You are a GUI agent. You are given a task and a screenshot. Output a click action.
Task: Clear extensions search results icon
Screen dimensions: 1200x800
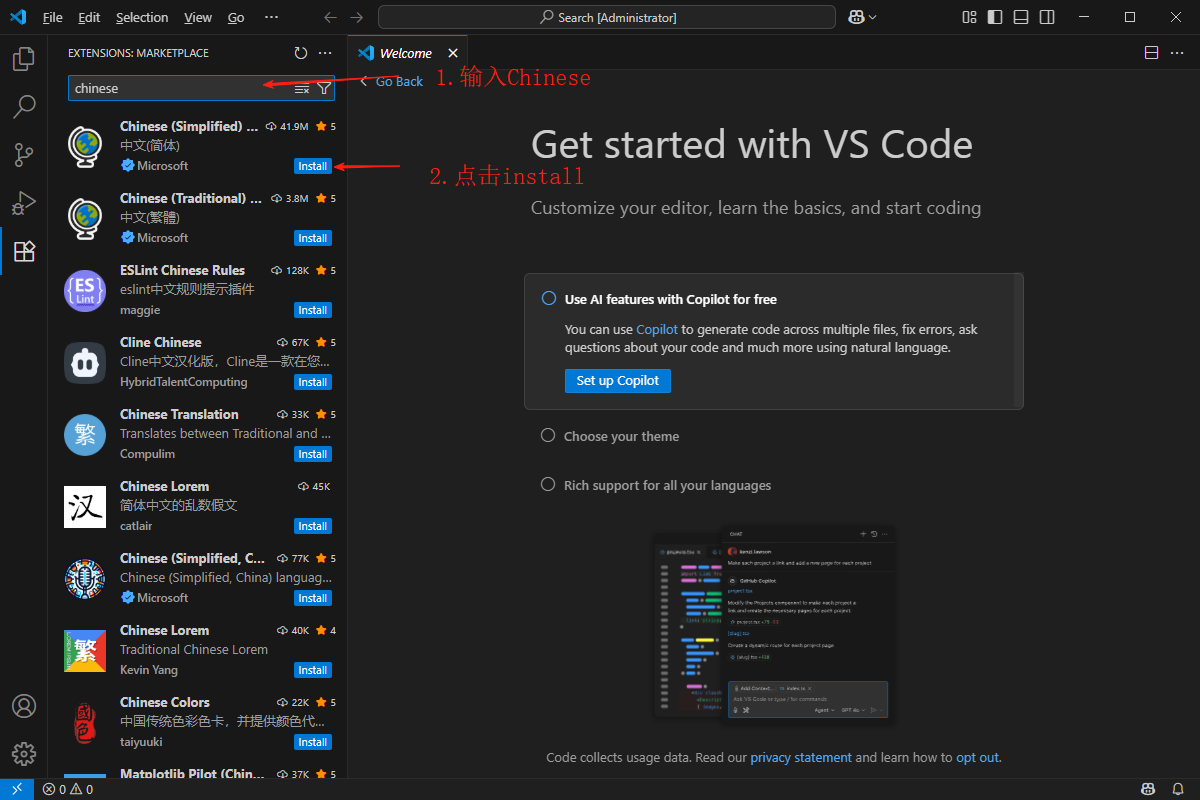(302, 89)
